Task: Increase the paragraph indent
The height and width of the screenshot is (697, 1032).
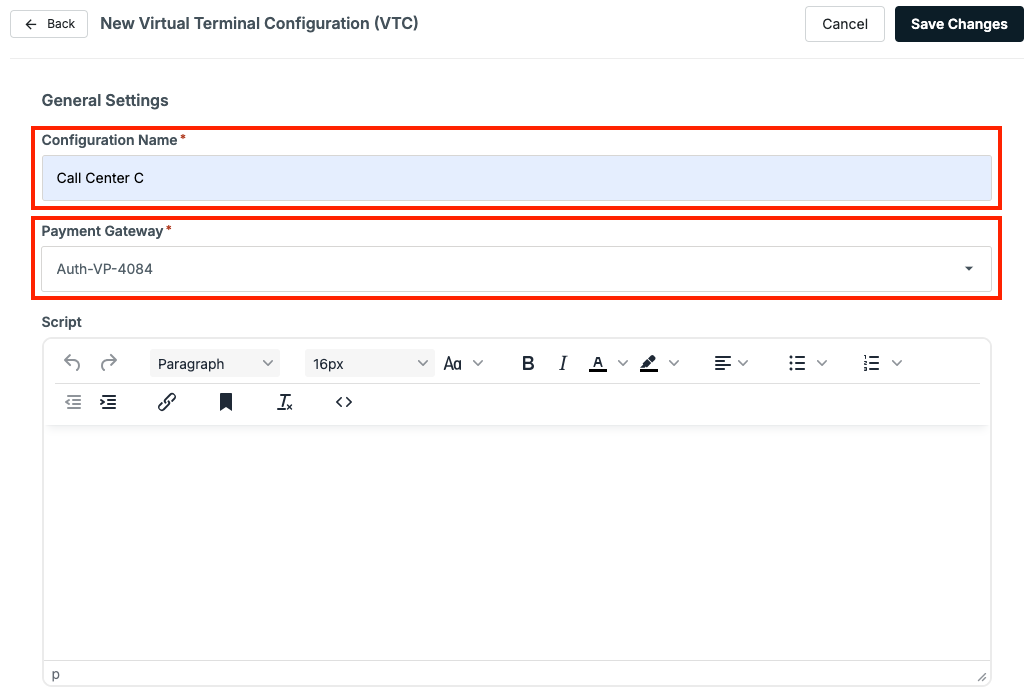Action: [109, 401]
